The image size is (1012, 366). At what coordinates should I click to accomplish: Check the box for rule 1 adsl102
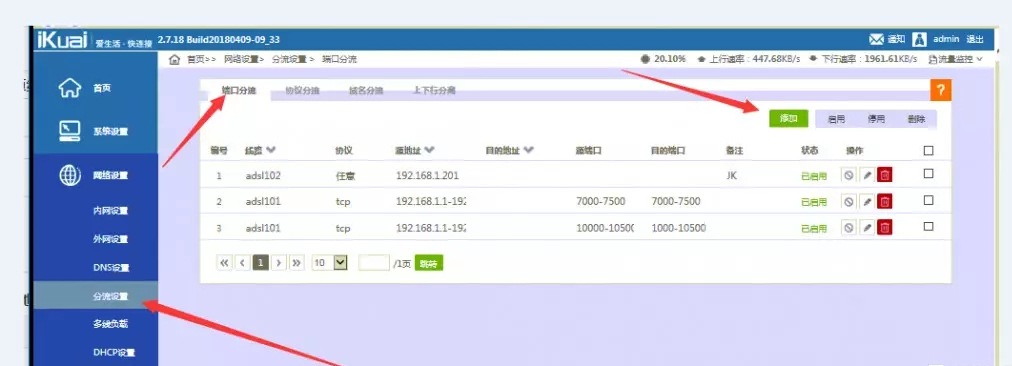click(x=928, y=174)
